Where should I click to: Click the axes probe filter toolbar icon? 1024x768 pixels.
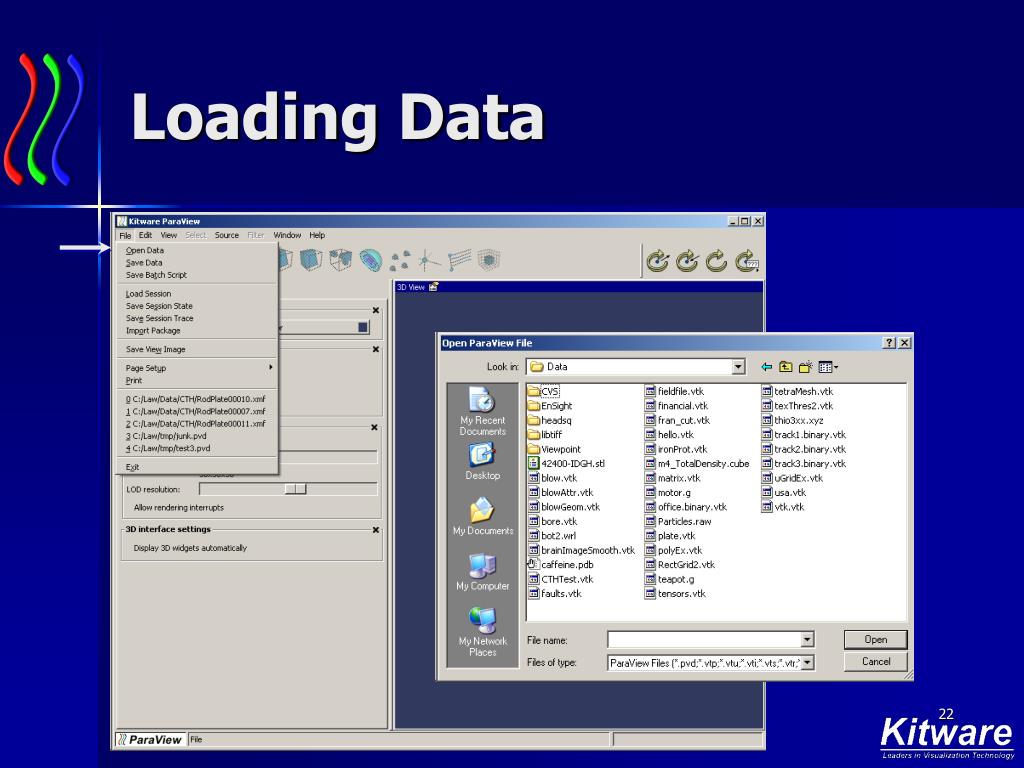tap(429, 260)
